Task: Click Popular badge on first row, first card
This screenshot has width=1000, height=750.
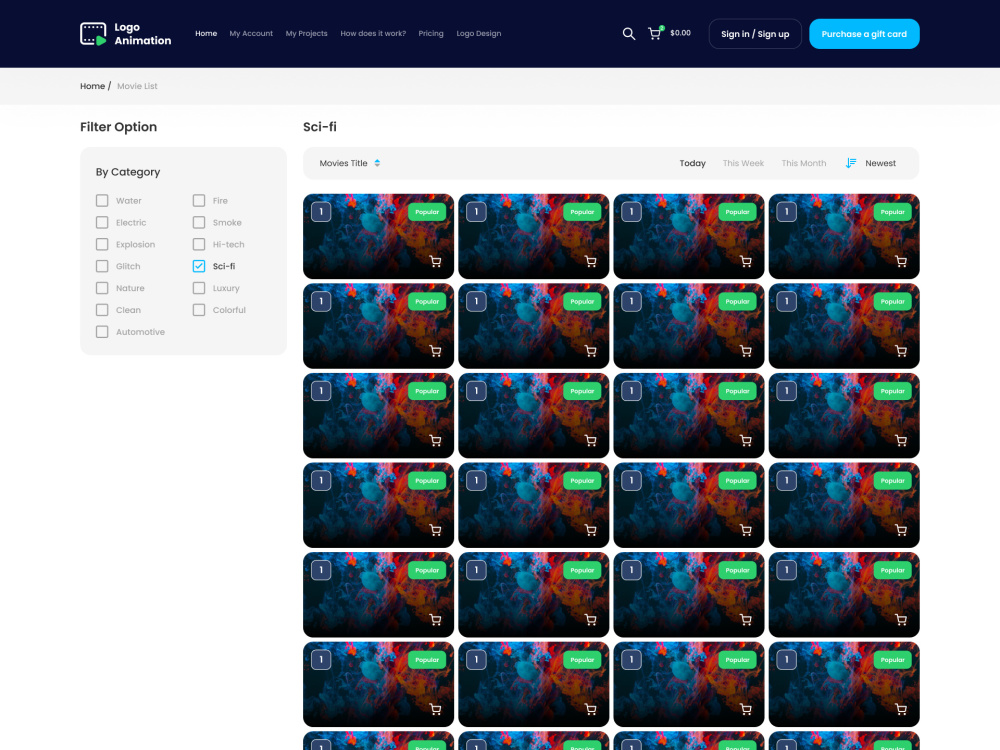Action: coord(427,212)
